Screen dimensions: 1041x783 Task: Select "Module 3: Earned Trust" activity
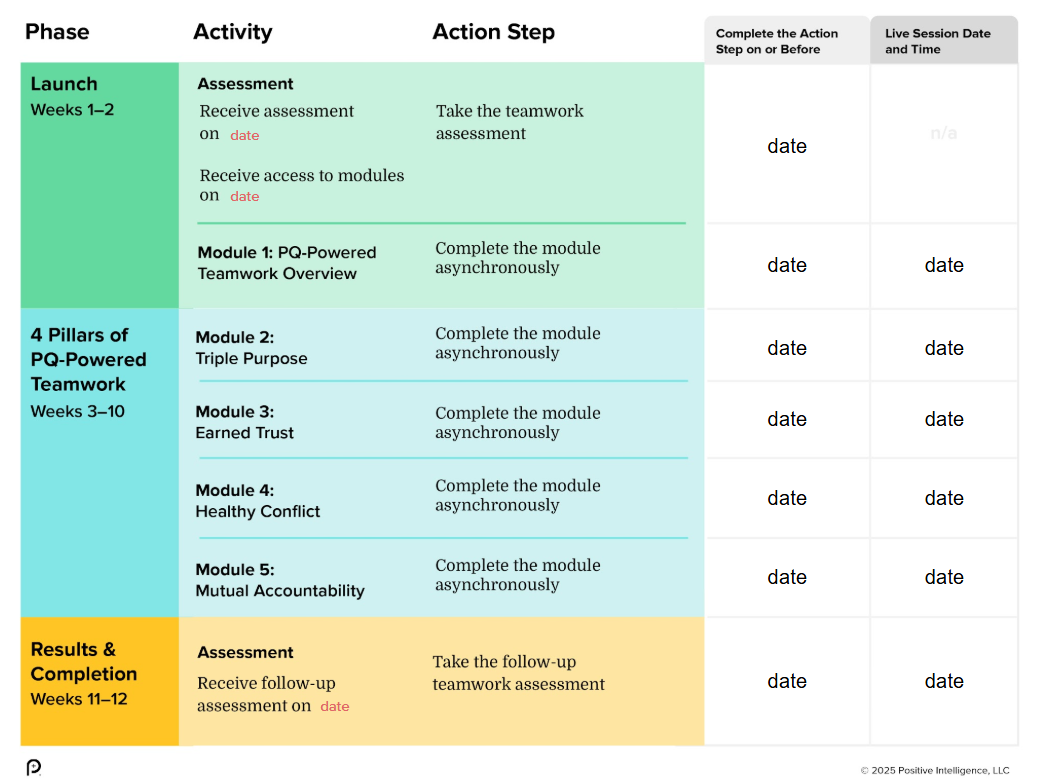click(x=245, y=422)
